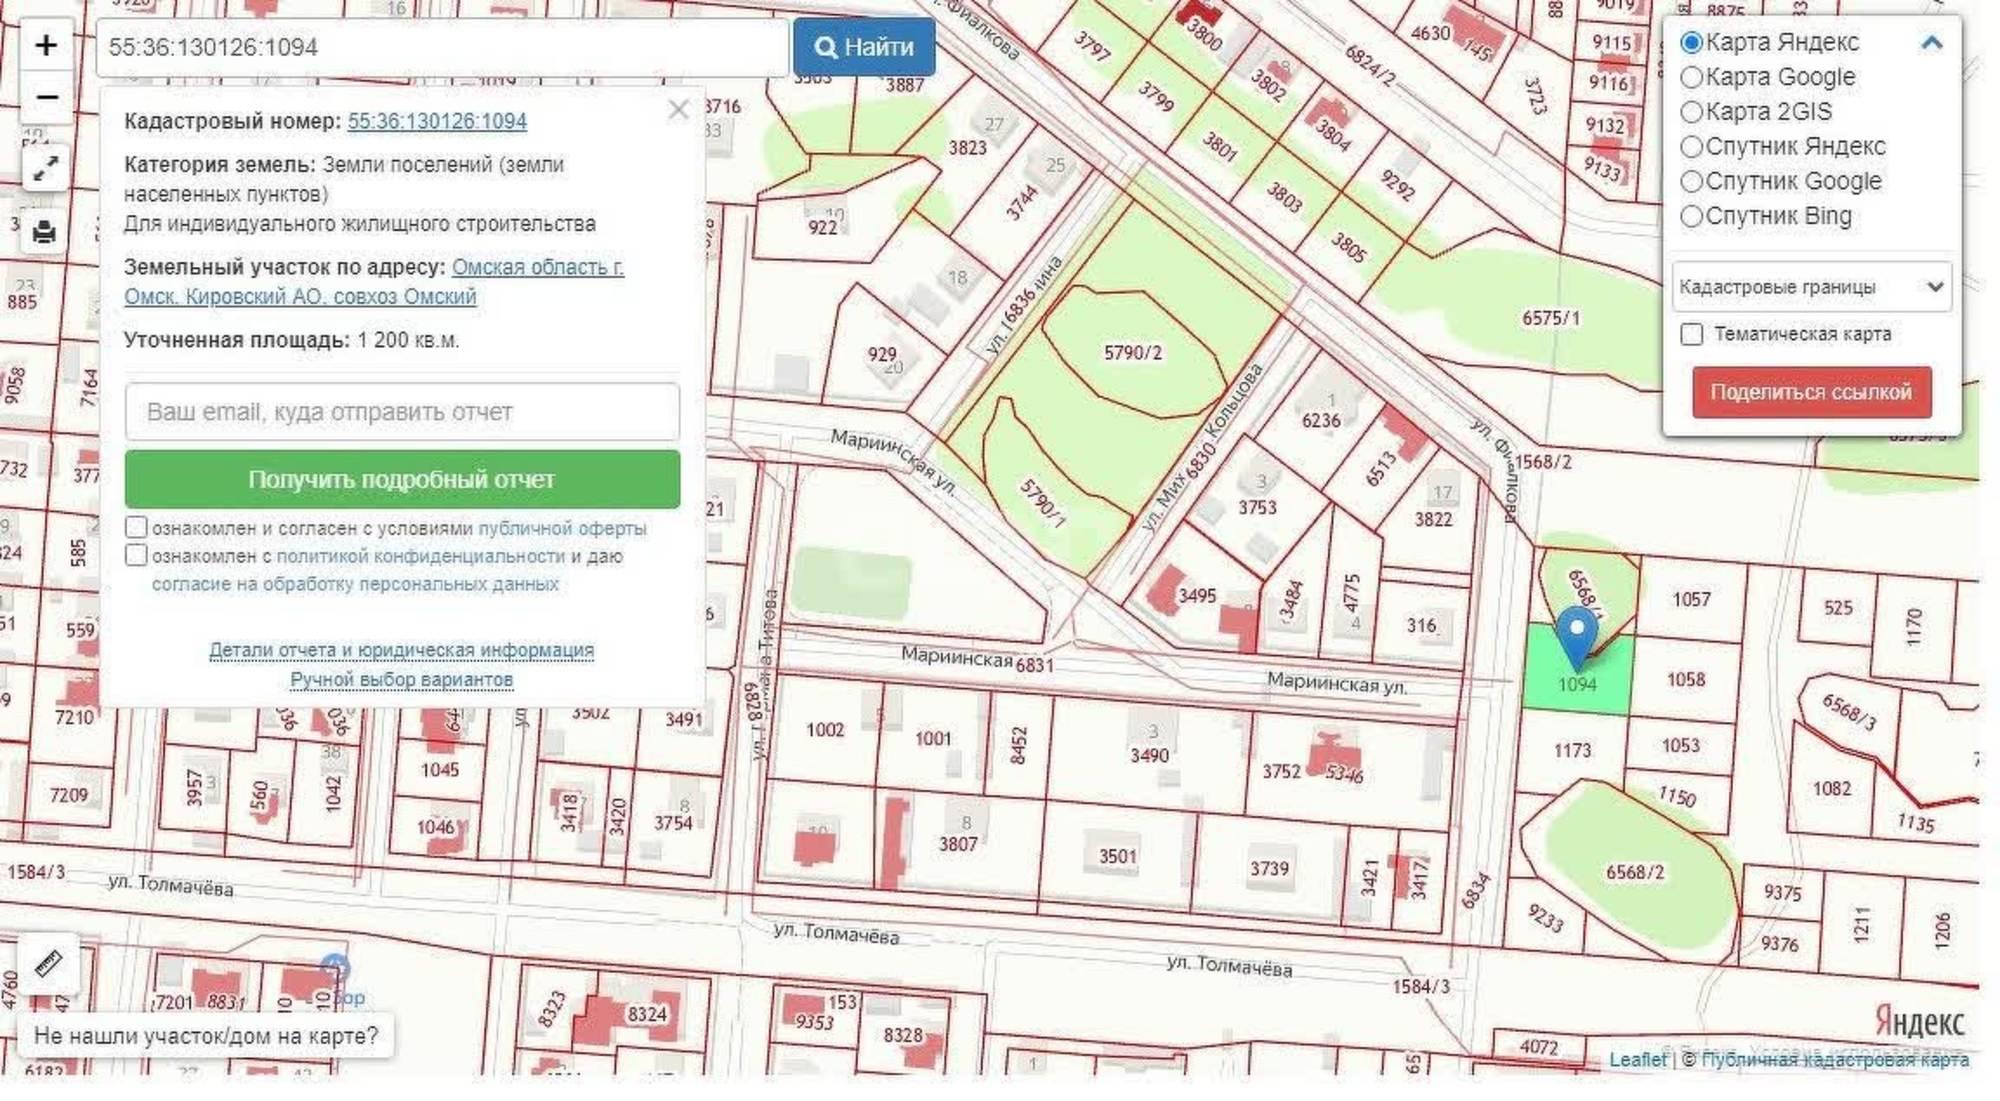Open политикой конфиденциальности link
2000x1101 pixels.
click(x=420, y=556)
